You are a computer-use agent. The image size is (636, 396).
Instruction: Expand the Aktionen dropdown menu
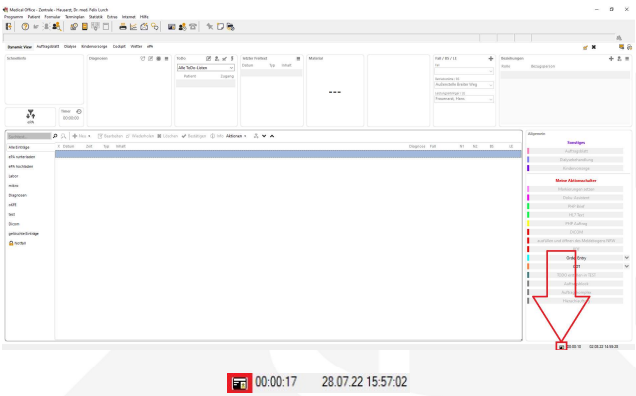click(x=236, y=136)
